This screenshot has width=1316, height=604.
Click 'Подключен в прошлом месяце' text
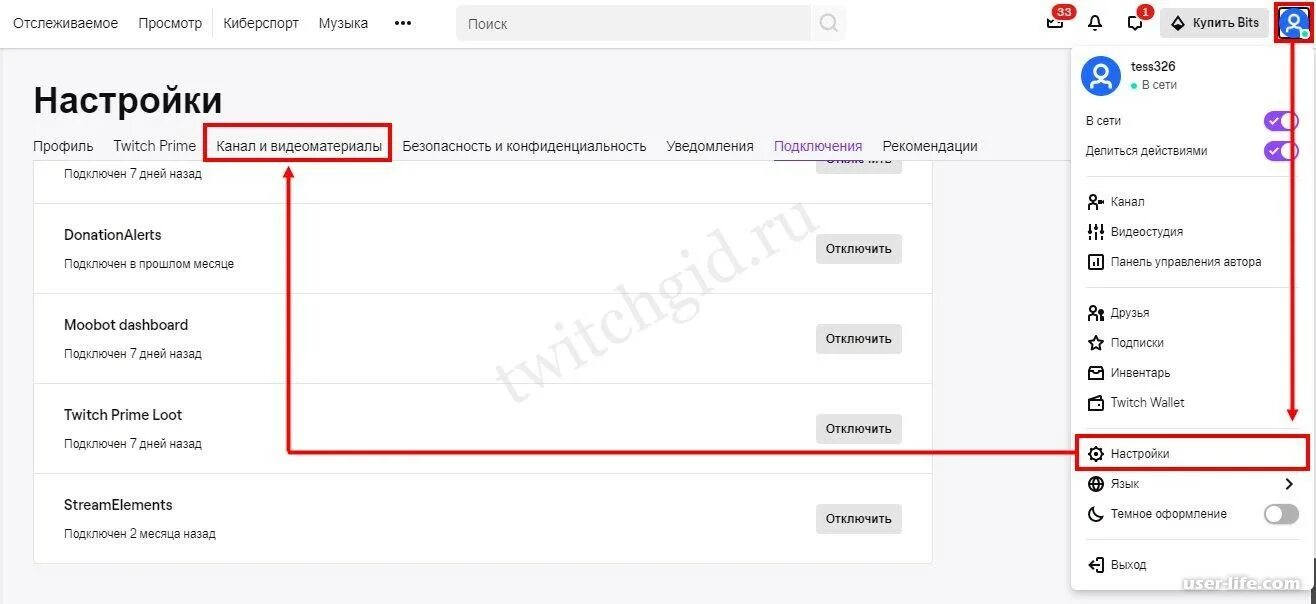(149, 264)
